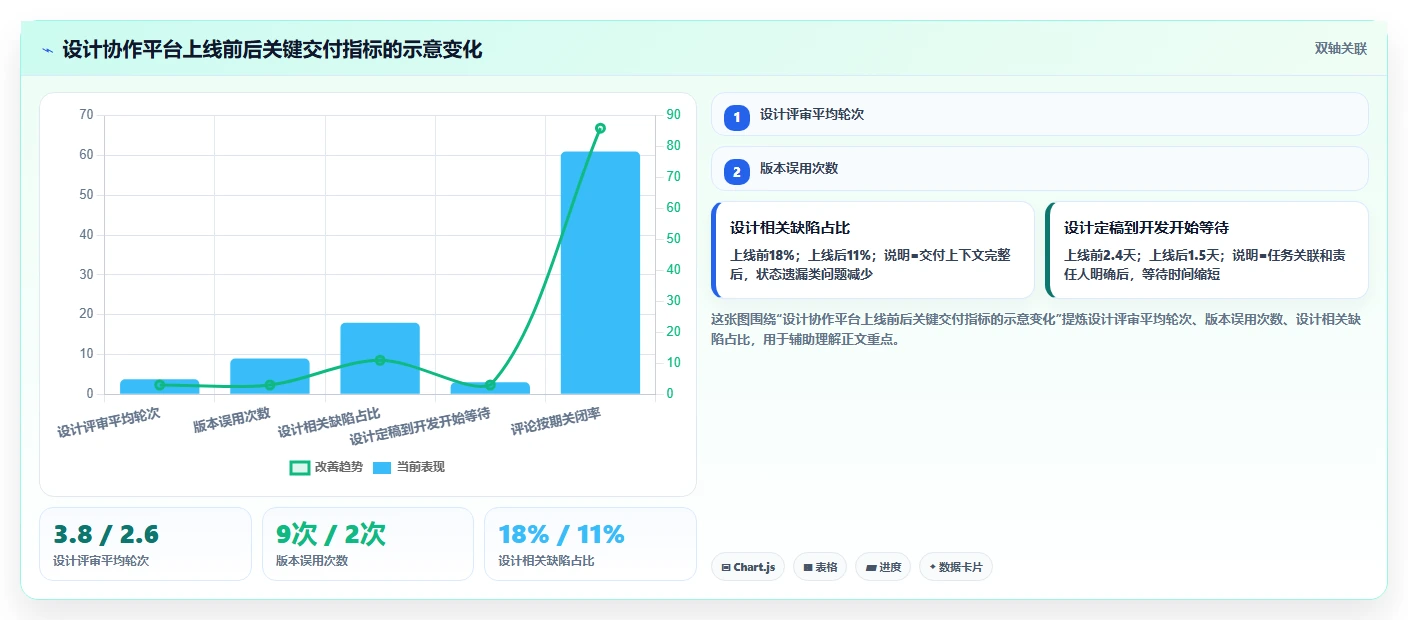This screenshot has width=1408, height=620.
Task: Open the 设计定稿到开发开始等待 info card
Action: tap(1206, 250)
